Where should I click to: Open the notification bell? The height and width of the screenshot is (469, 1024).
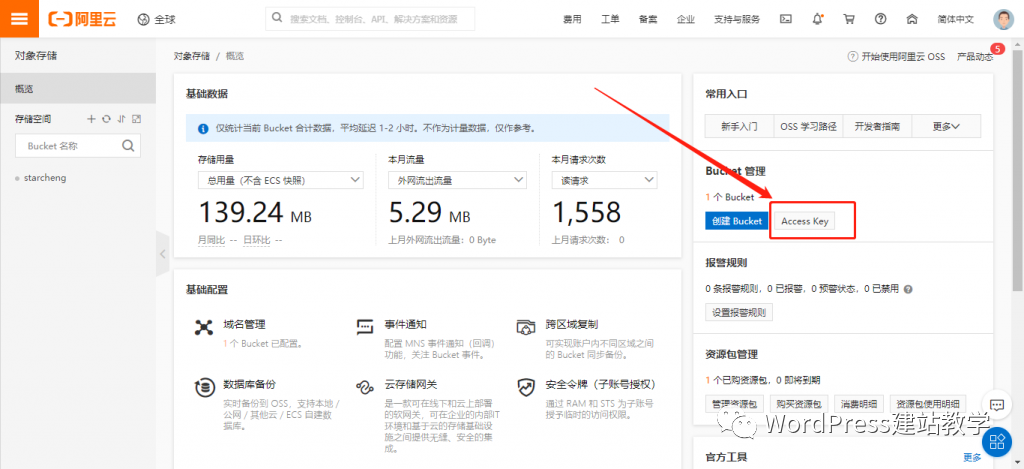click(x=818, y=19)
